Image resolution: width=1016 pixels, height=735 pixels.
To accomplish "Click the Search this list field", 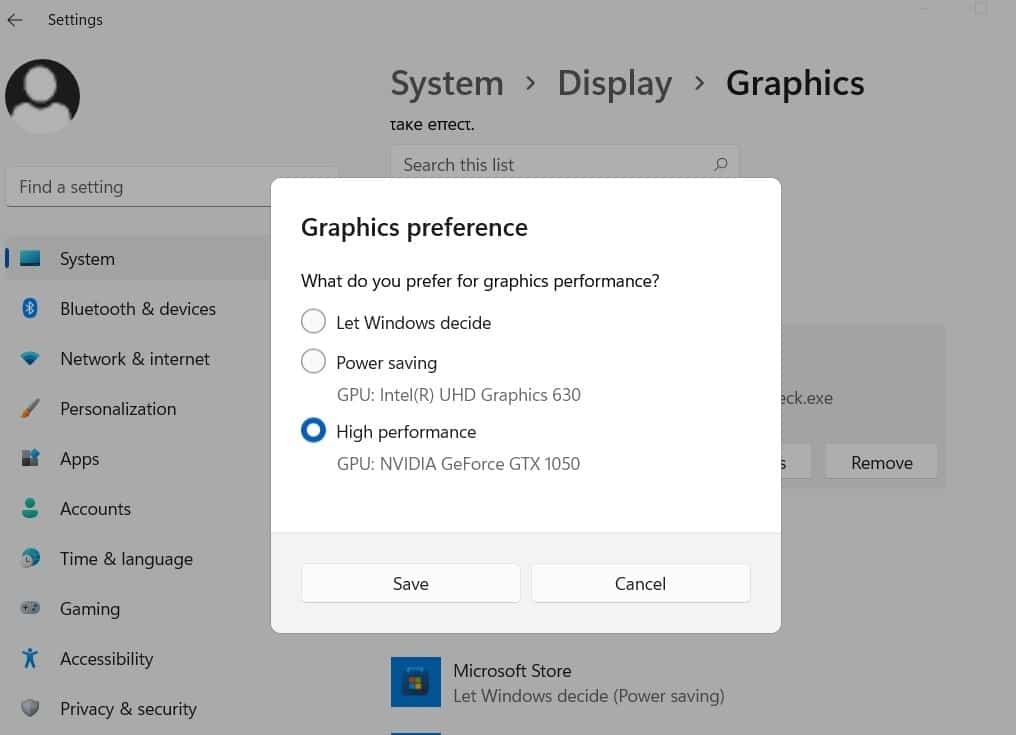I will click(x=564, y=165).
